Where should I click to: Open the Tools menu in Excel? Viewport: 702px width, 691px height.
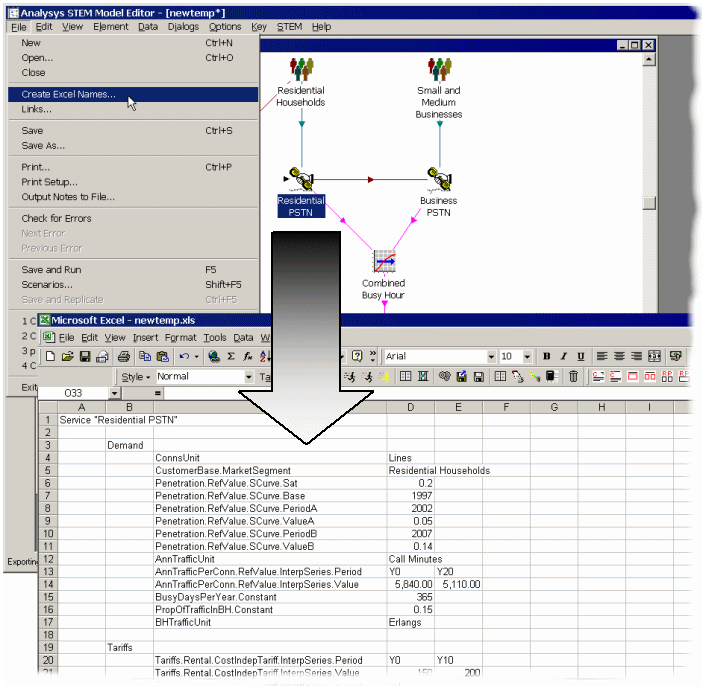215,338
